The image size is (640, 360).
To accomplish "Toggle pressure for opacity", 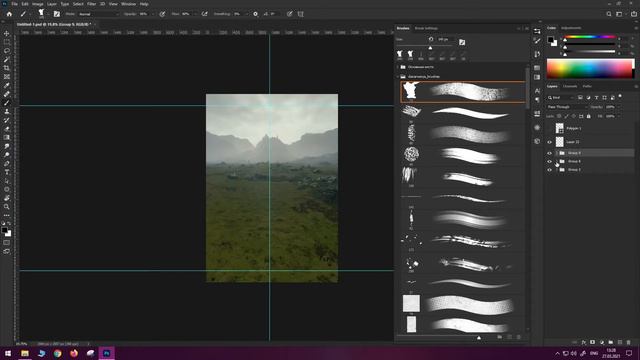I will (x=162, y=14).
